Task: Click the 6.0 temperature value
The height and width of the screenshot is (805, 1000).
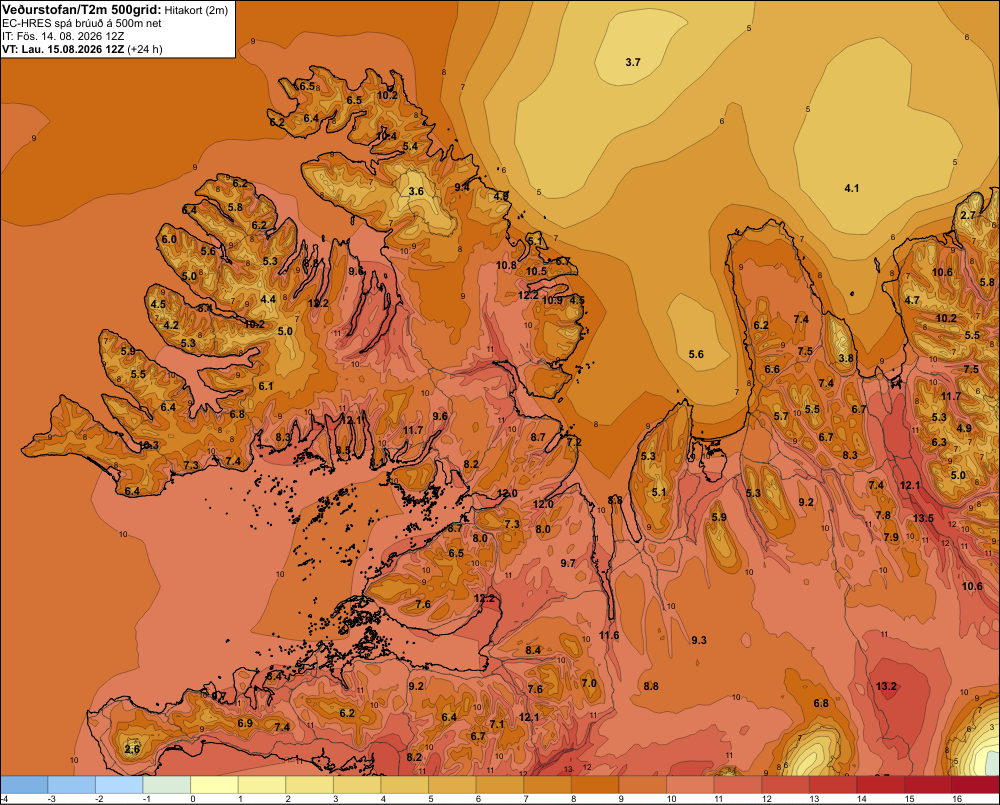Action: tap(169, 239)
